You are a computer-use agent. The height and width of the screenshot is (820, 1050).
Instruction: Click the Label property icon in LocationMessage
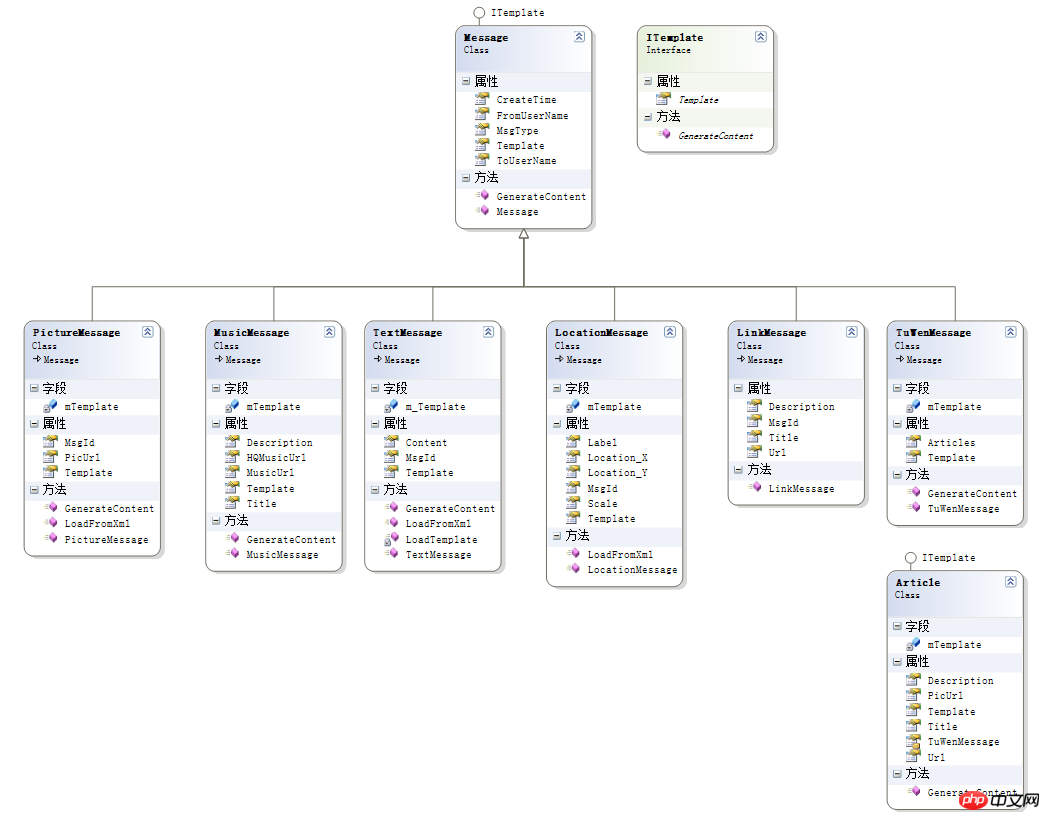tap(573, 442)
